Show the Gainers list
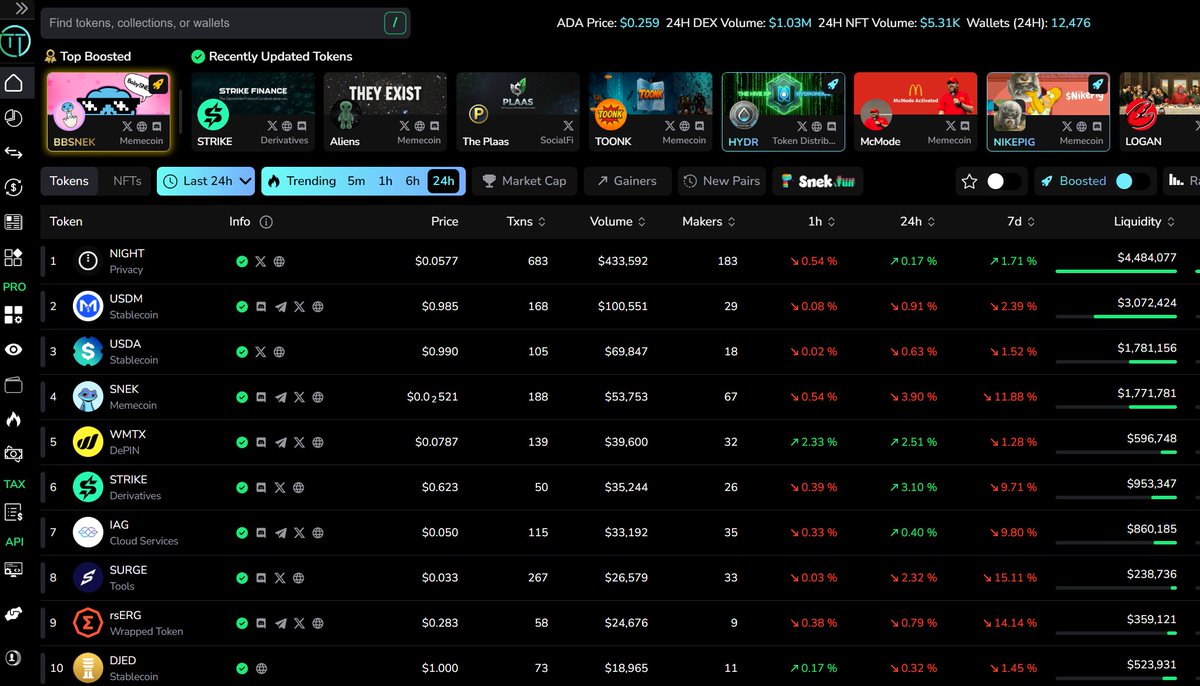This screenshot has height=686, width=1200. (x=627, y=181)
